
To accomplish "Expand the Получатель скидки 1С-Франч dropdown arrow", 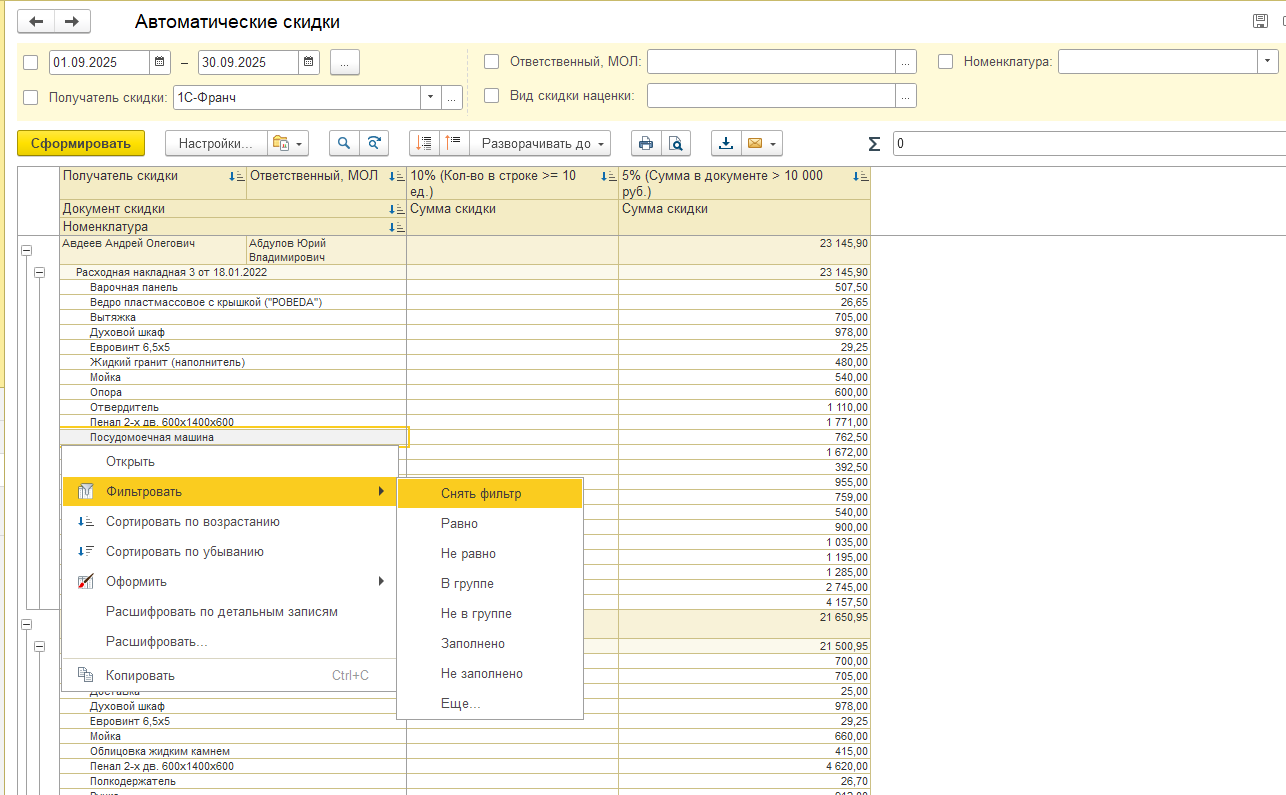I will (x=430, y=97).
